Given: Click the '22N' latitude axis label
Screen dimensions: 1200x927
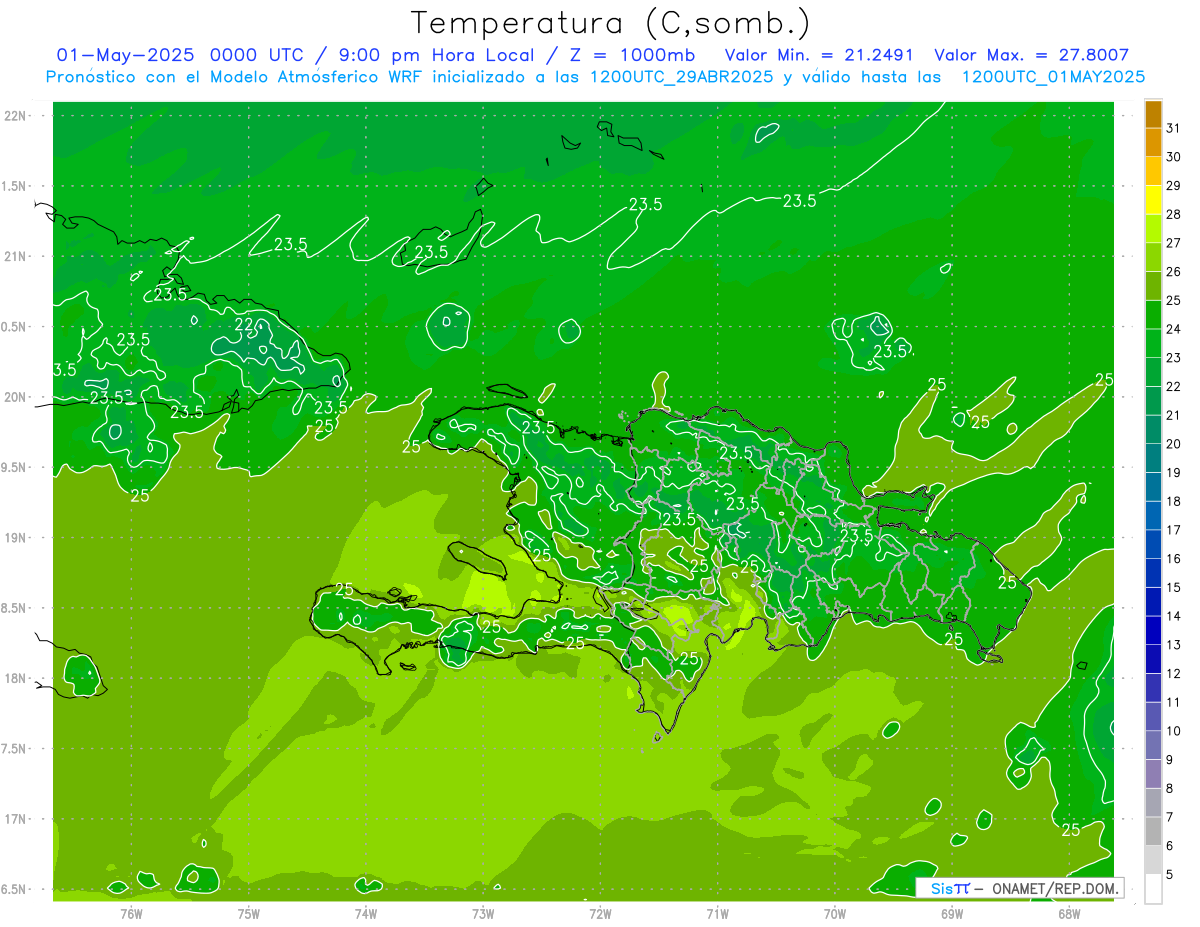Looking at the screenshot, I should point(16,116).
